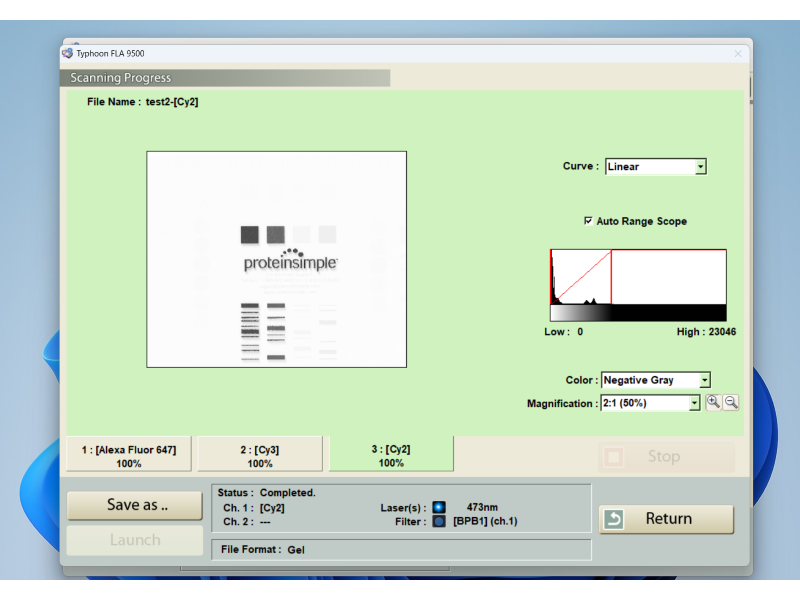Click the Return arrow icon
The width and height of the screenshot is (800, 600).
[x=614, y=519]
